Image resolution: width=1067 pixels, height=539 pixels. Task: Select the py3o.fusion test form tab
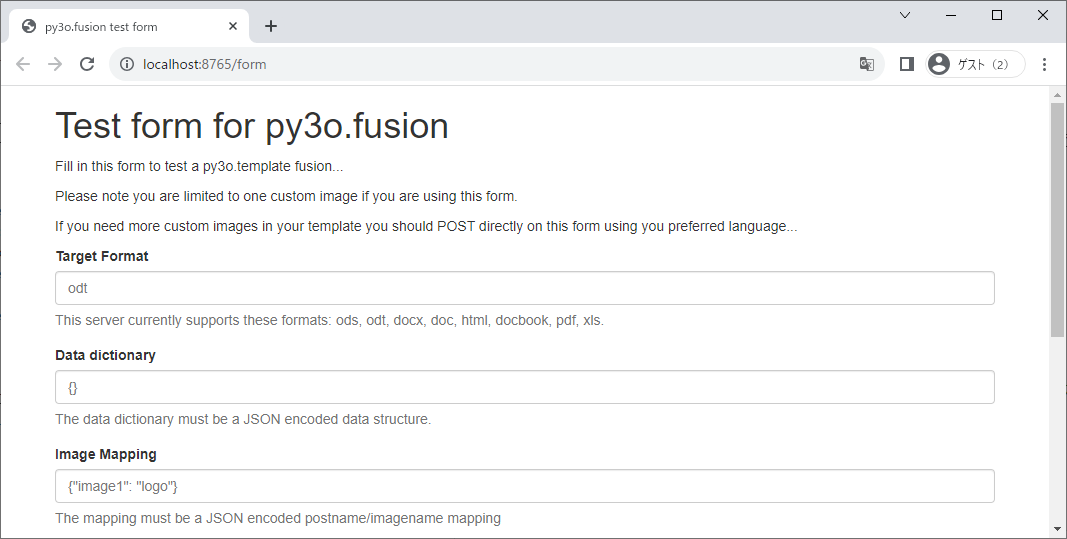(110, 27)
